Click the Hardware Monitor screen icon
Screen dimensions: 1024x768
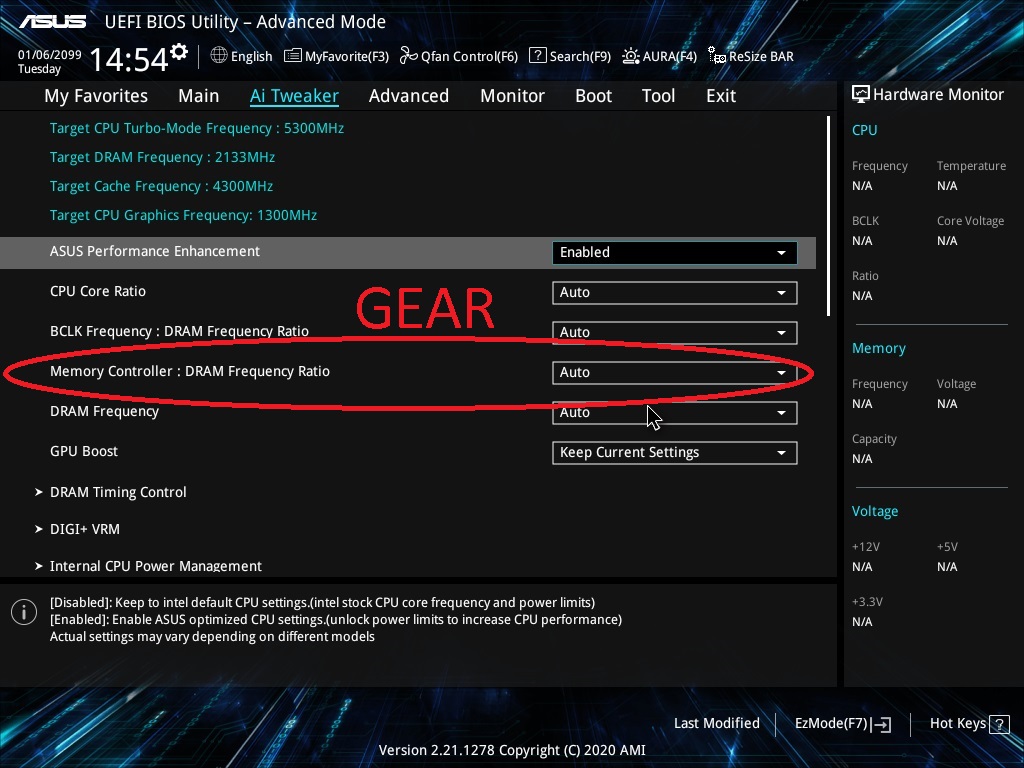pos(861,94)
